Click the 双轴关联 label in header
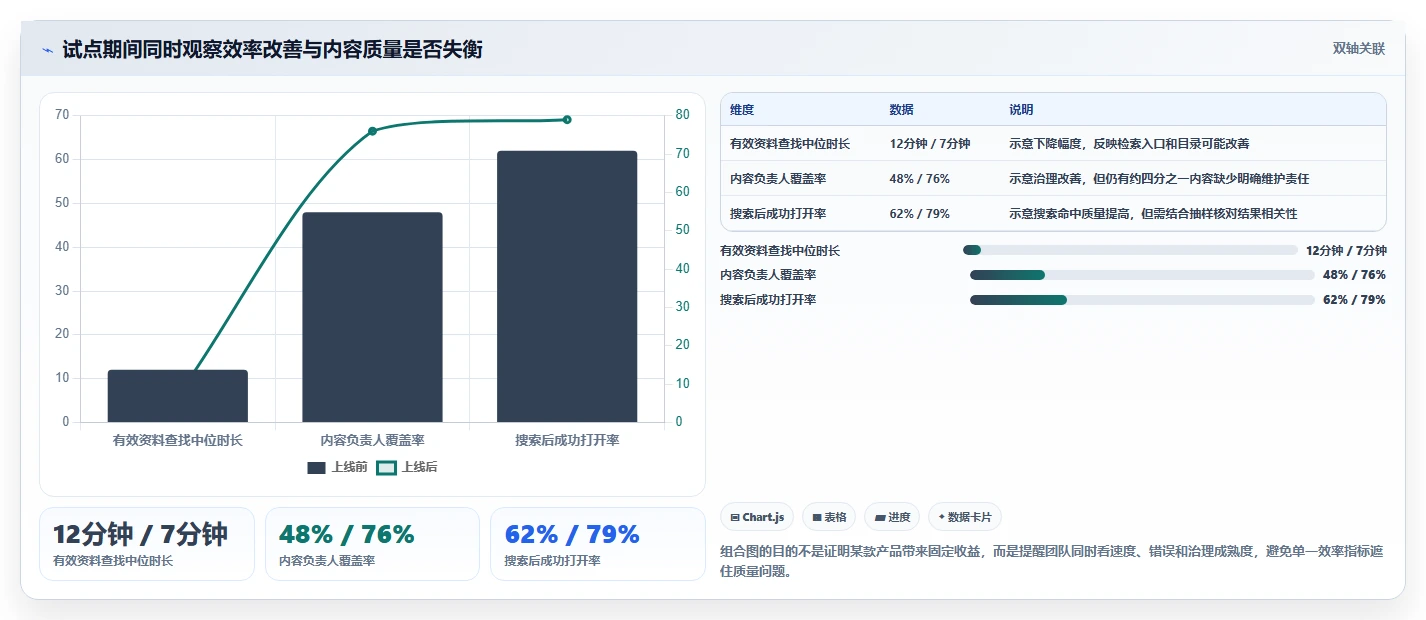This screenshot has height=620, width=1426. [1359, 49]
